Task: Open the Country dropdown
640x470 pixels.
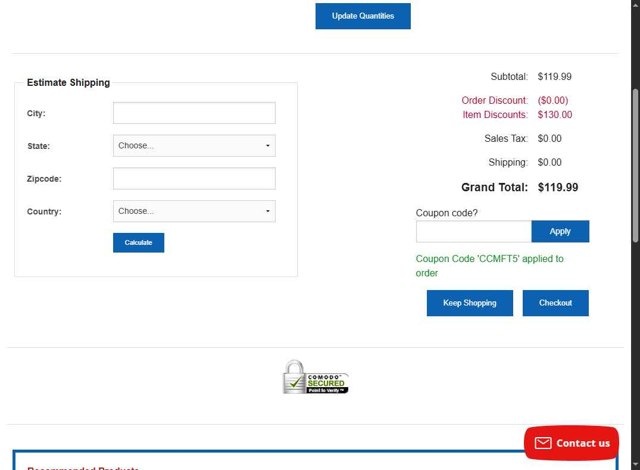Action: tap(194, 211)
